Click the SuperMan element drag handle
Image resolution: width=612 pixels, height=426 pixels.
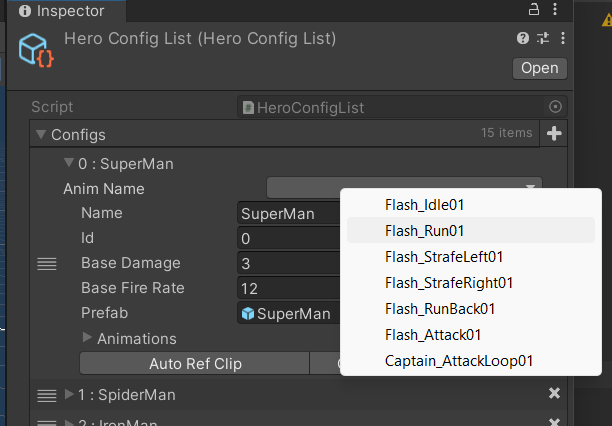point(47,264)
